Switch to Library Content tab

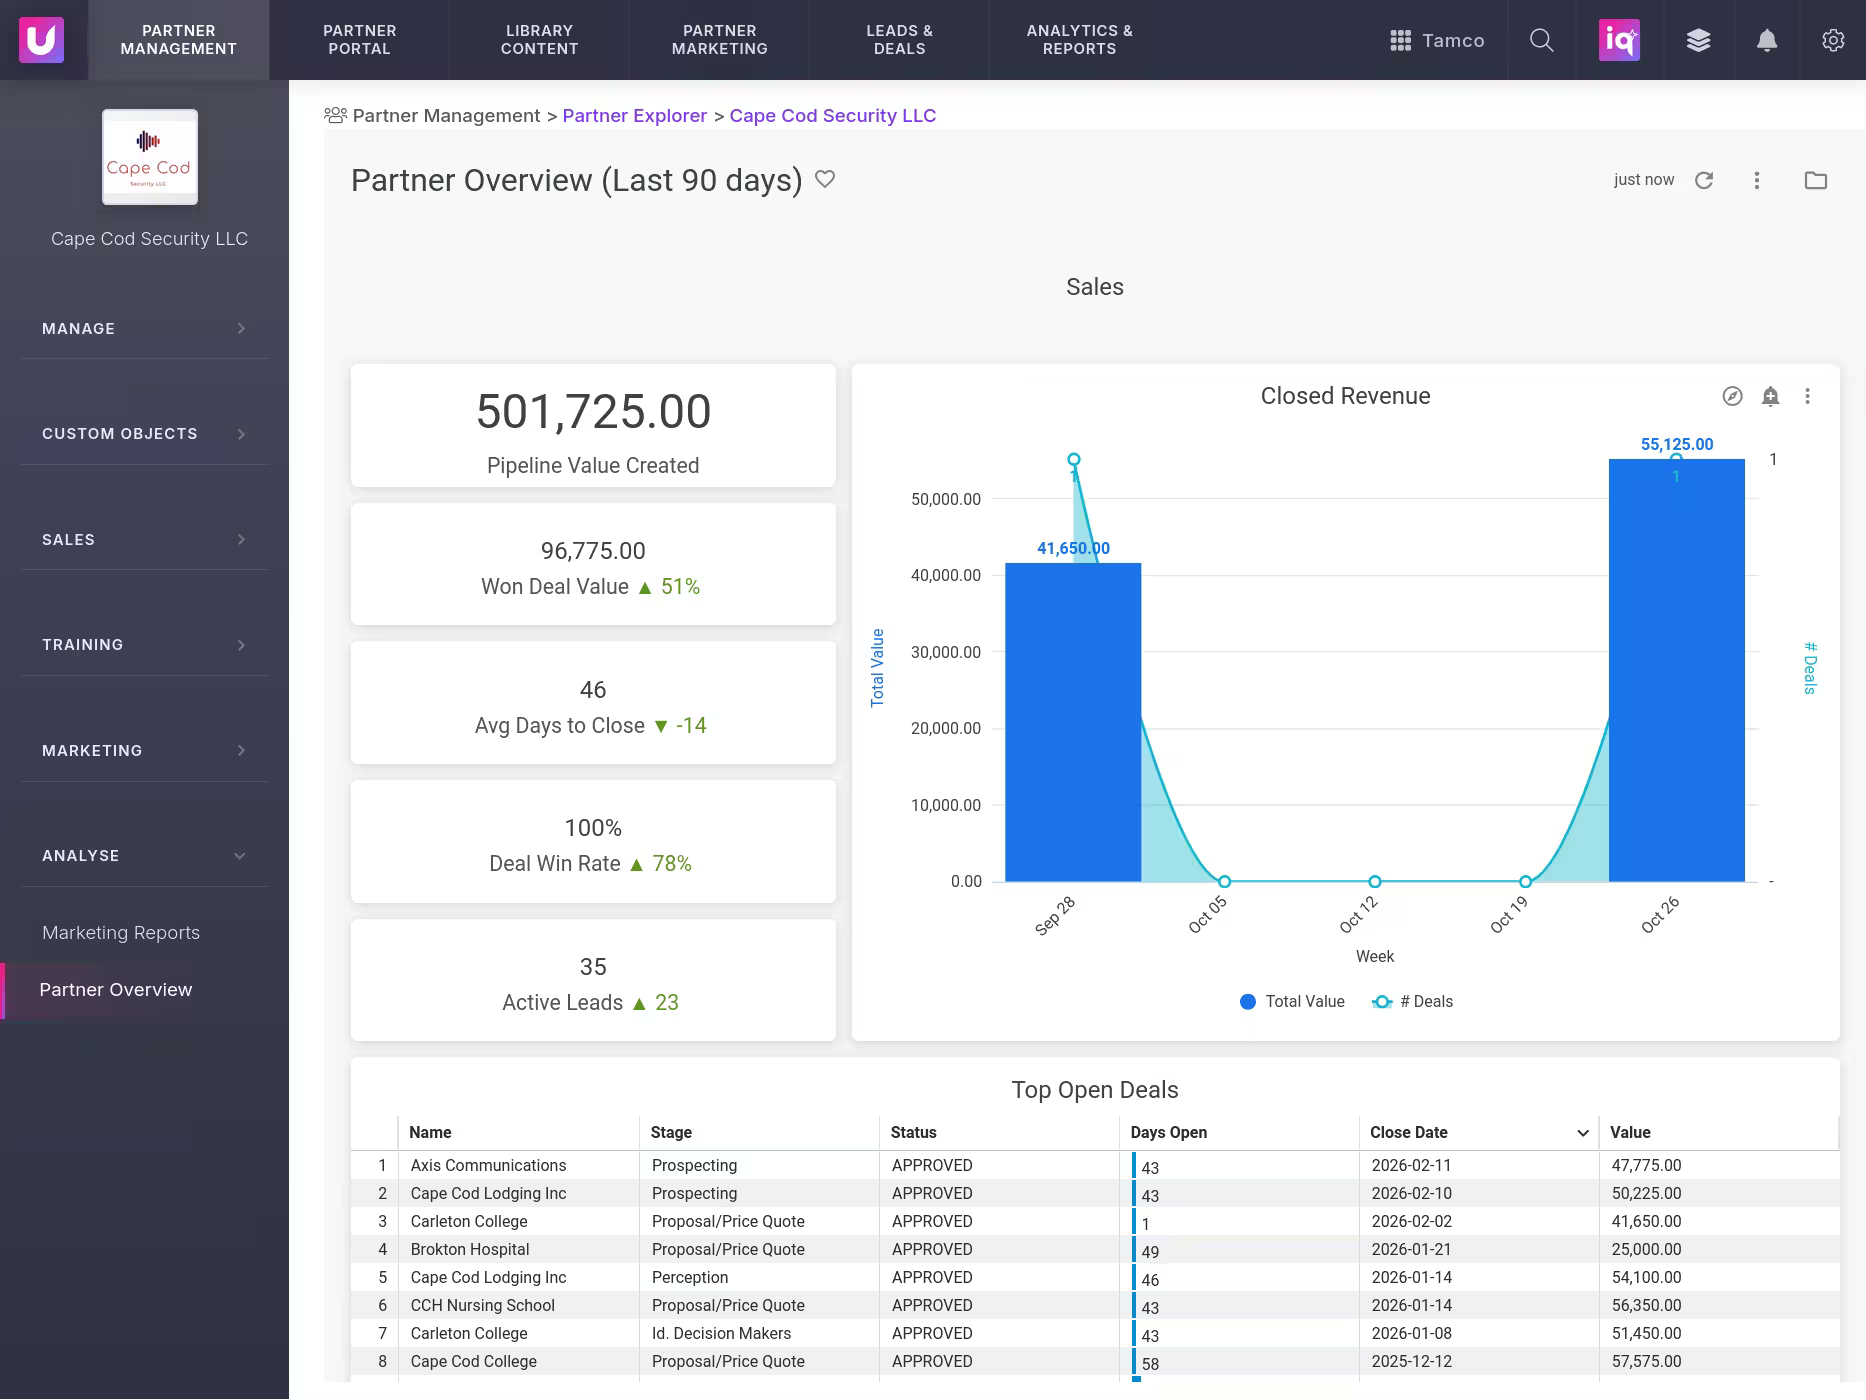[540, 40]
